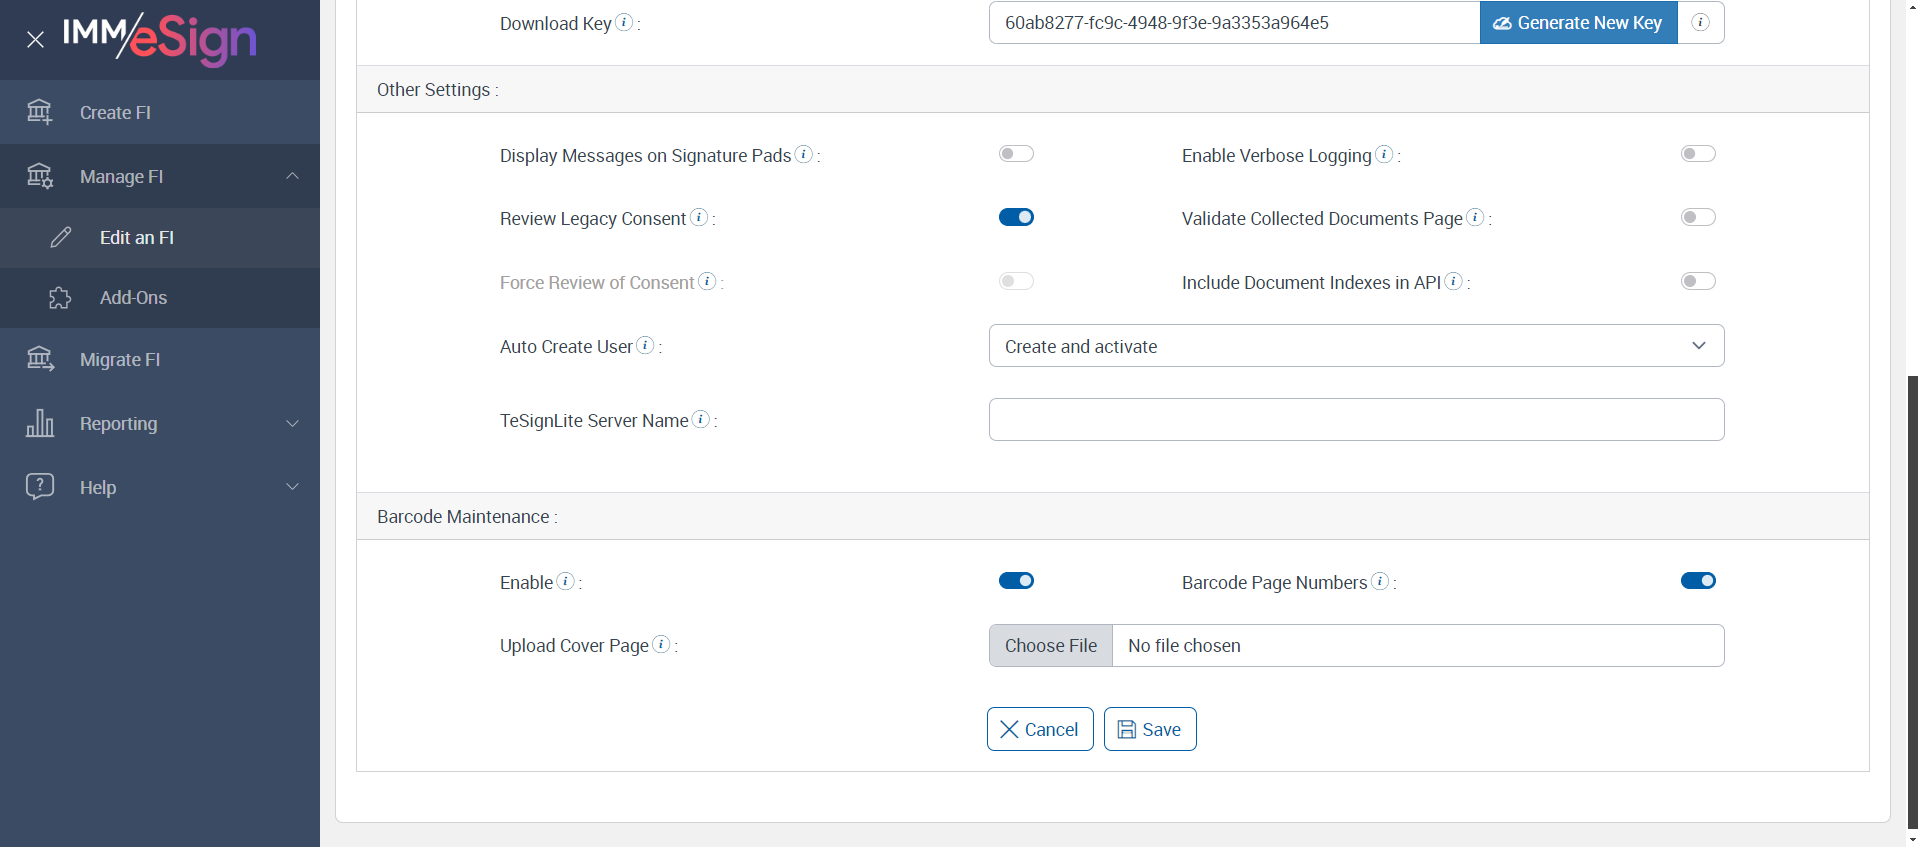Click info icon beside TeSignLite Server Name
1920x847 pixels.
[701, 419]
